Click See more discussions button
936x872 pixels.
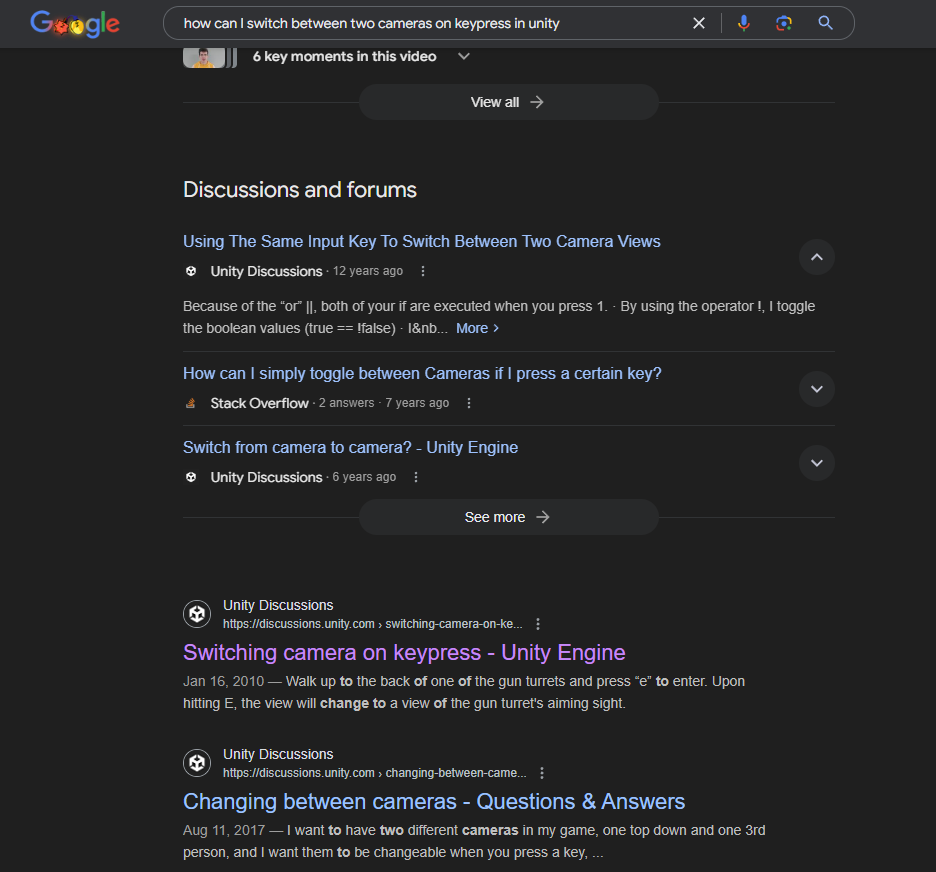point(508,517)
